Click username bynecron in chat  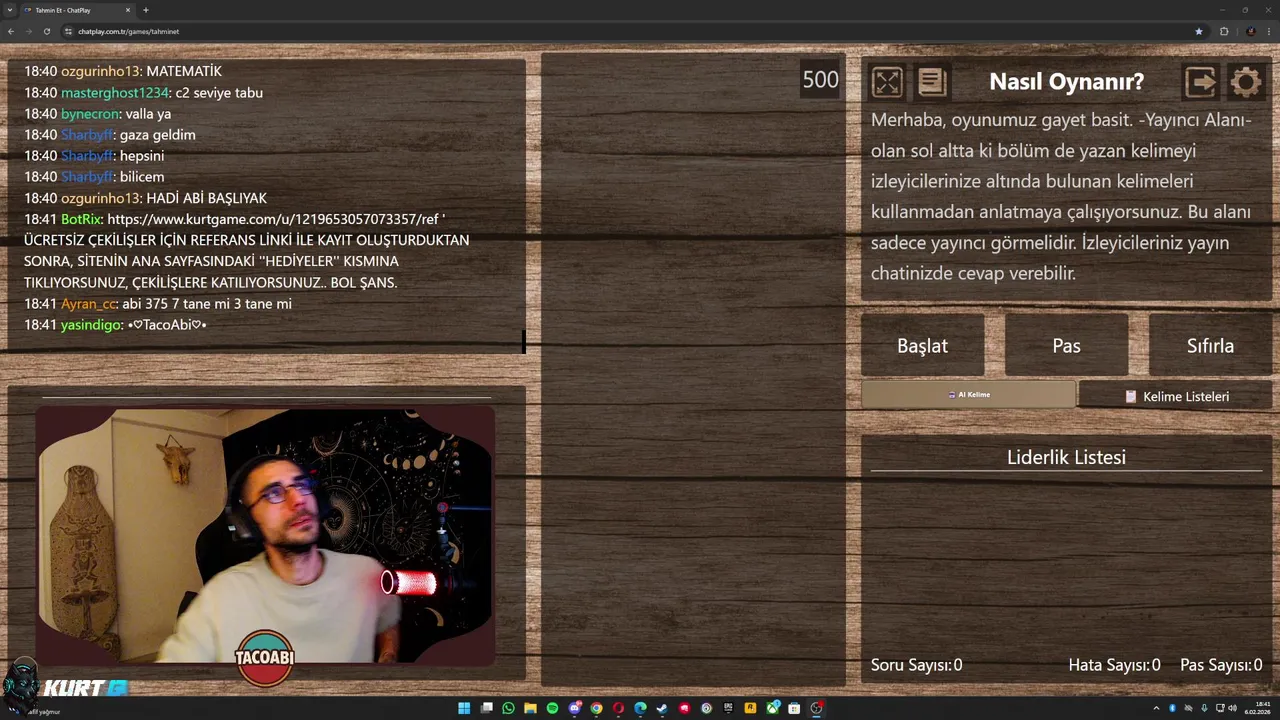[90, 114]
